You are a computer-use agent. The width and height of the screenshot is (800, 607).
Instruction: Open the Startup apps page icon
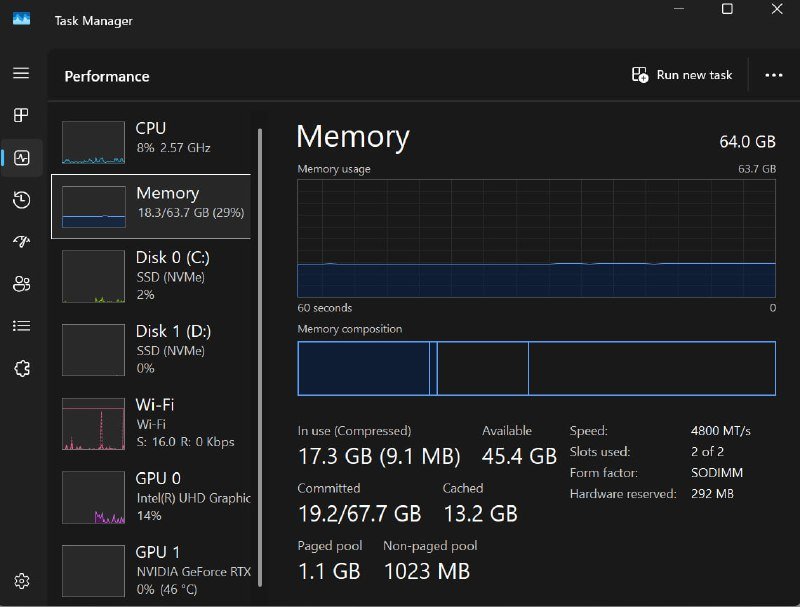(21, 242)
